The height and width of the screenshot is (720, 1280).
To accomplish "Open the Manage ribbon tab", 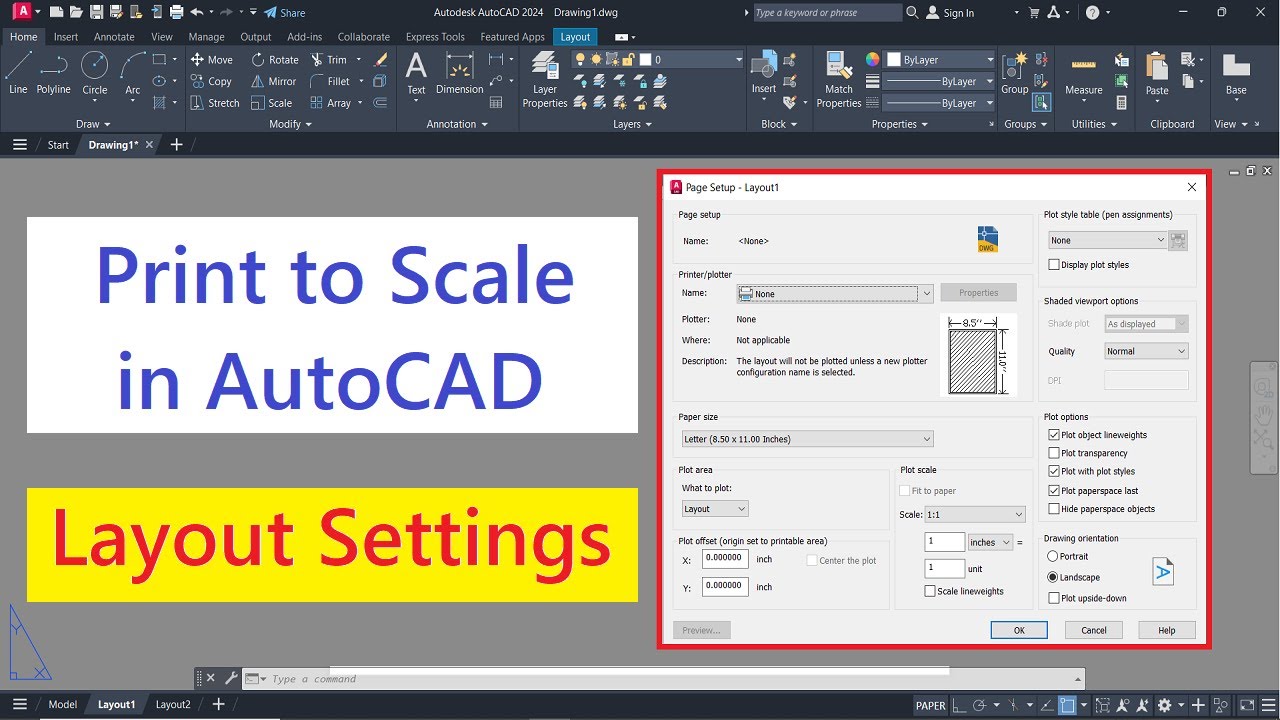I will click(207, 37).
